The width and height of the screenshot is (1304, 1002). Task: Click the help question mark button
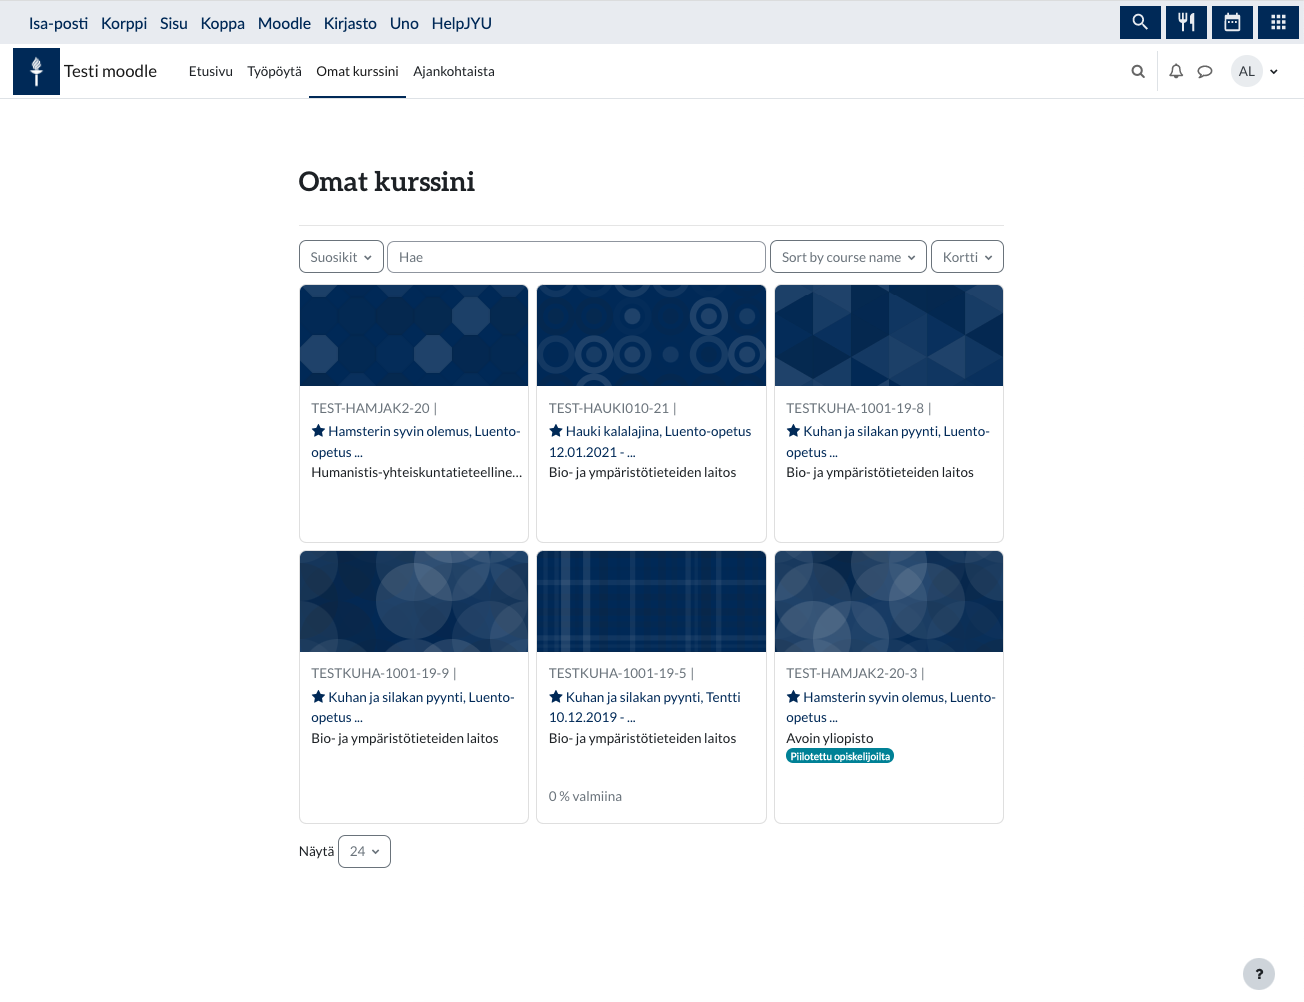click(x=1258, y=974)
